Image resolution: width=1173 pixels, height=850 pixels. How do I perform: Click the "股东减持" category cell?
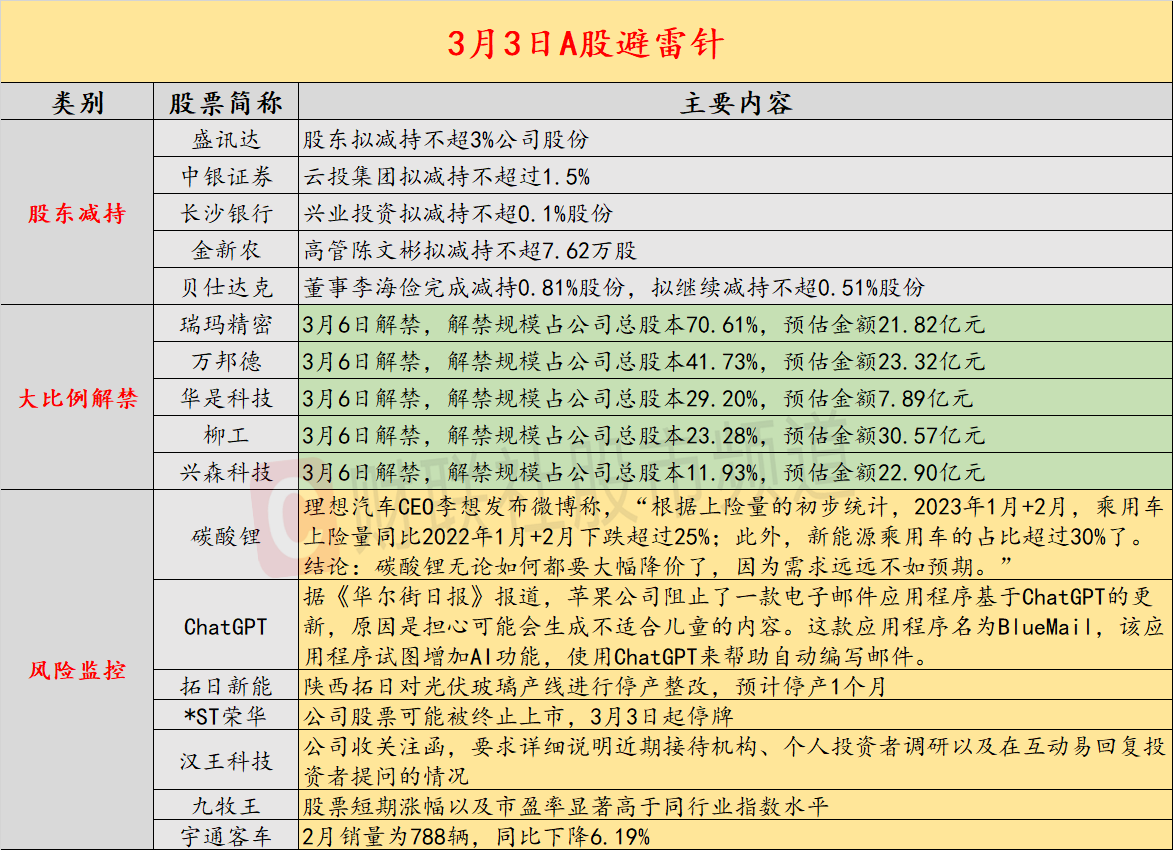(77, 213)
